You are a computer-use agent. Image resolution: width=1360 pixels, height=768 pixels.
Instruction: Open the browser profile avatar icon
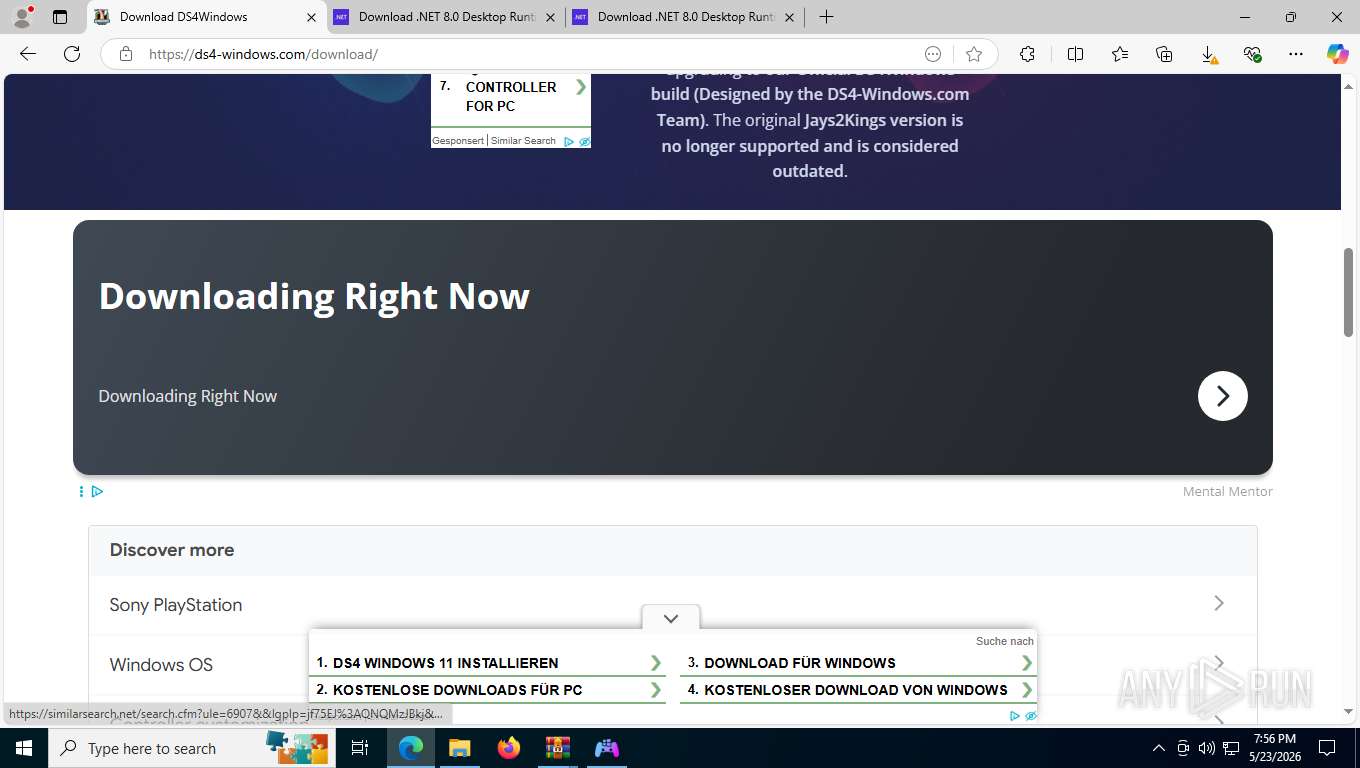[22, 17]
